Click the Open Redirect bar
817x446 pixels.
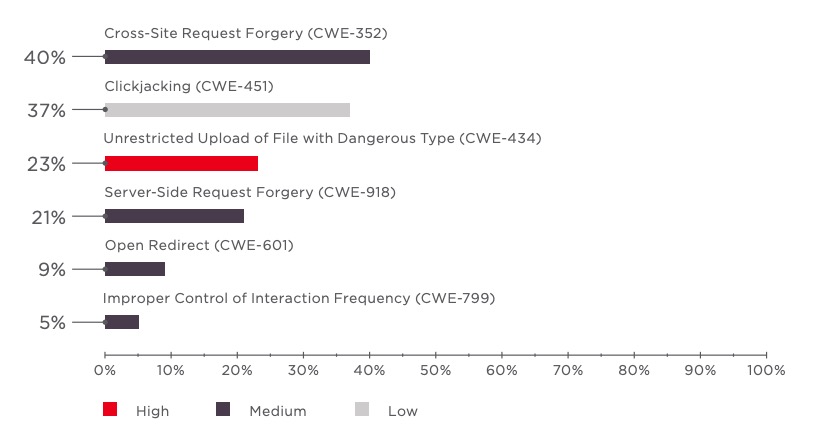tap(135, 269)
